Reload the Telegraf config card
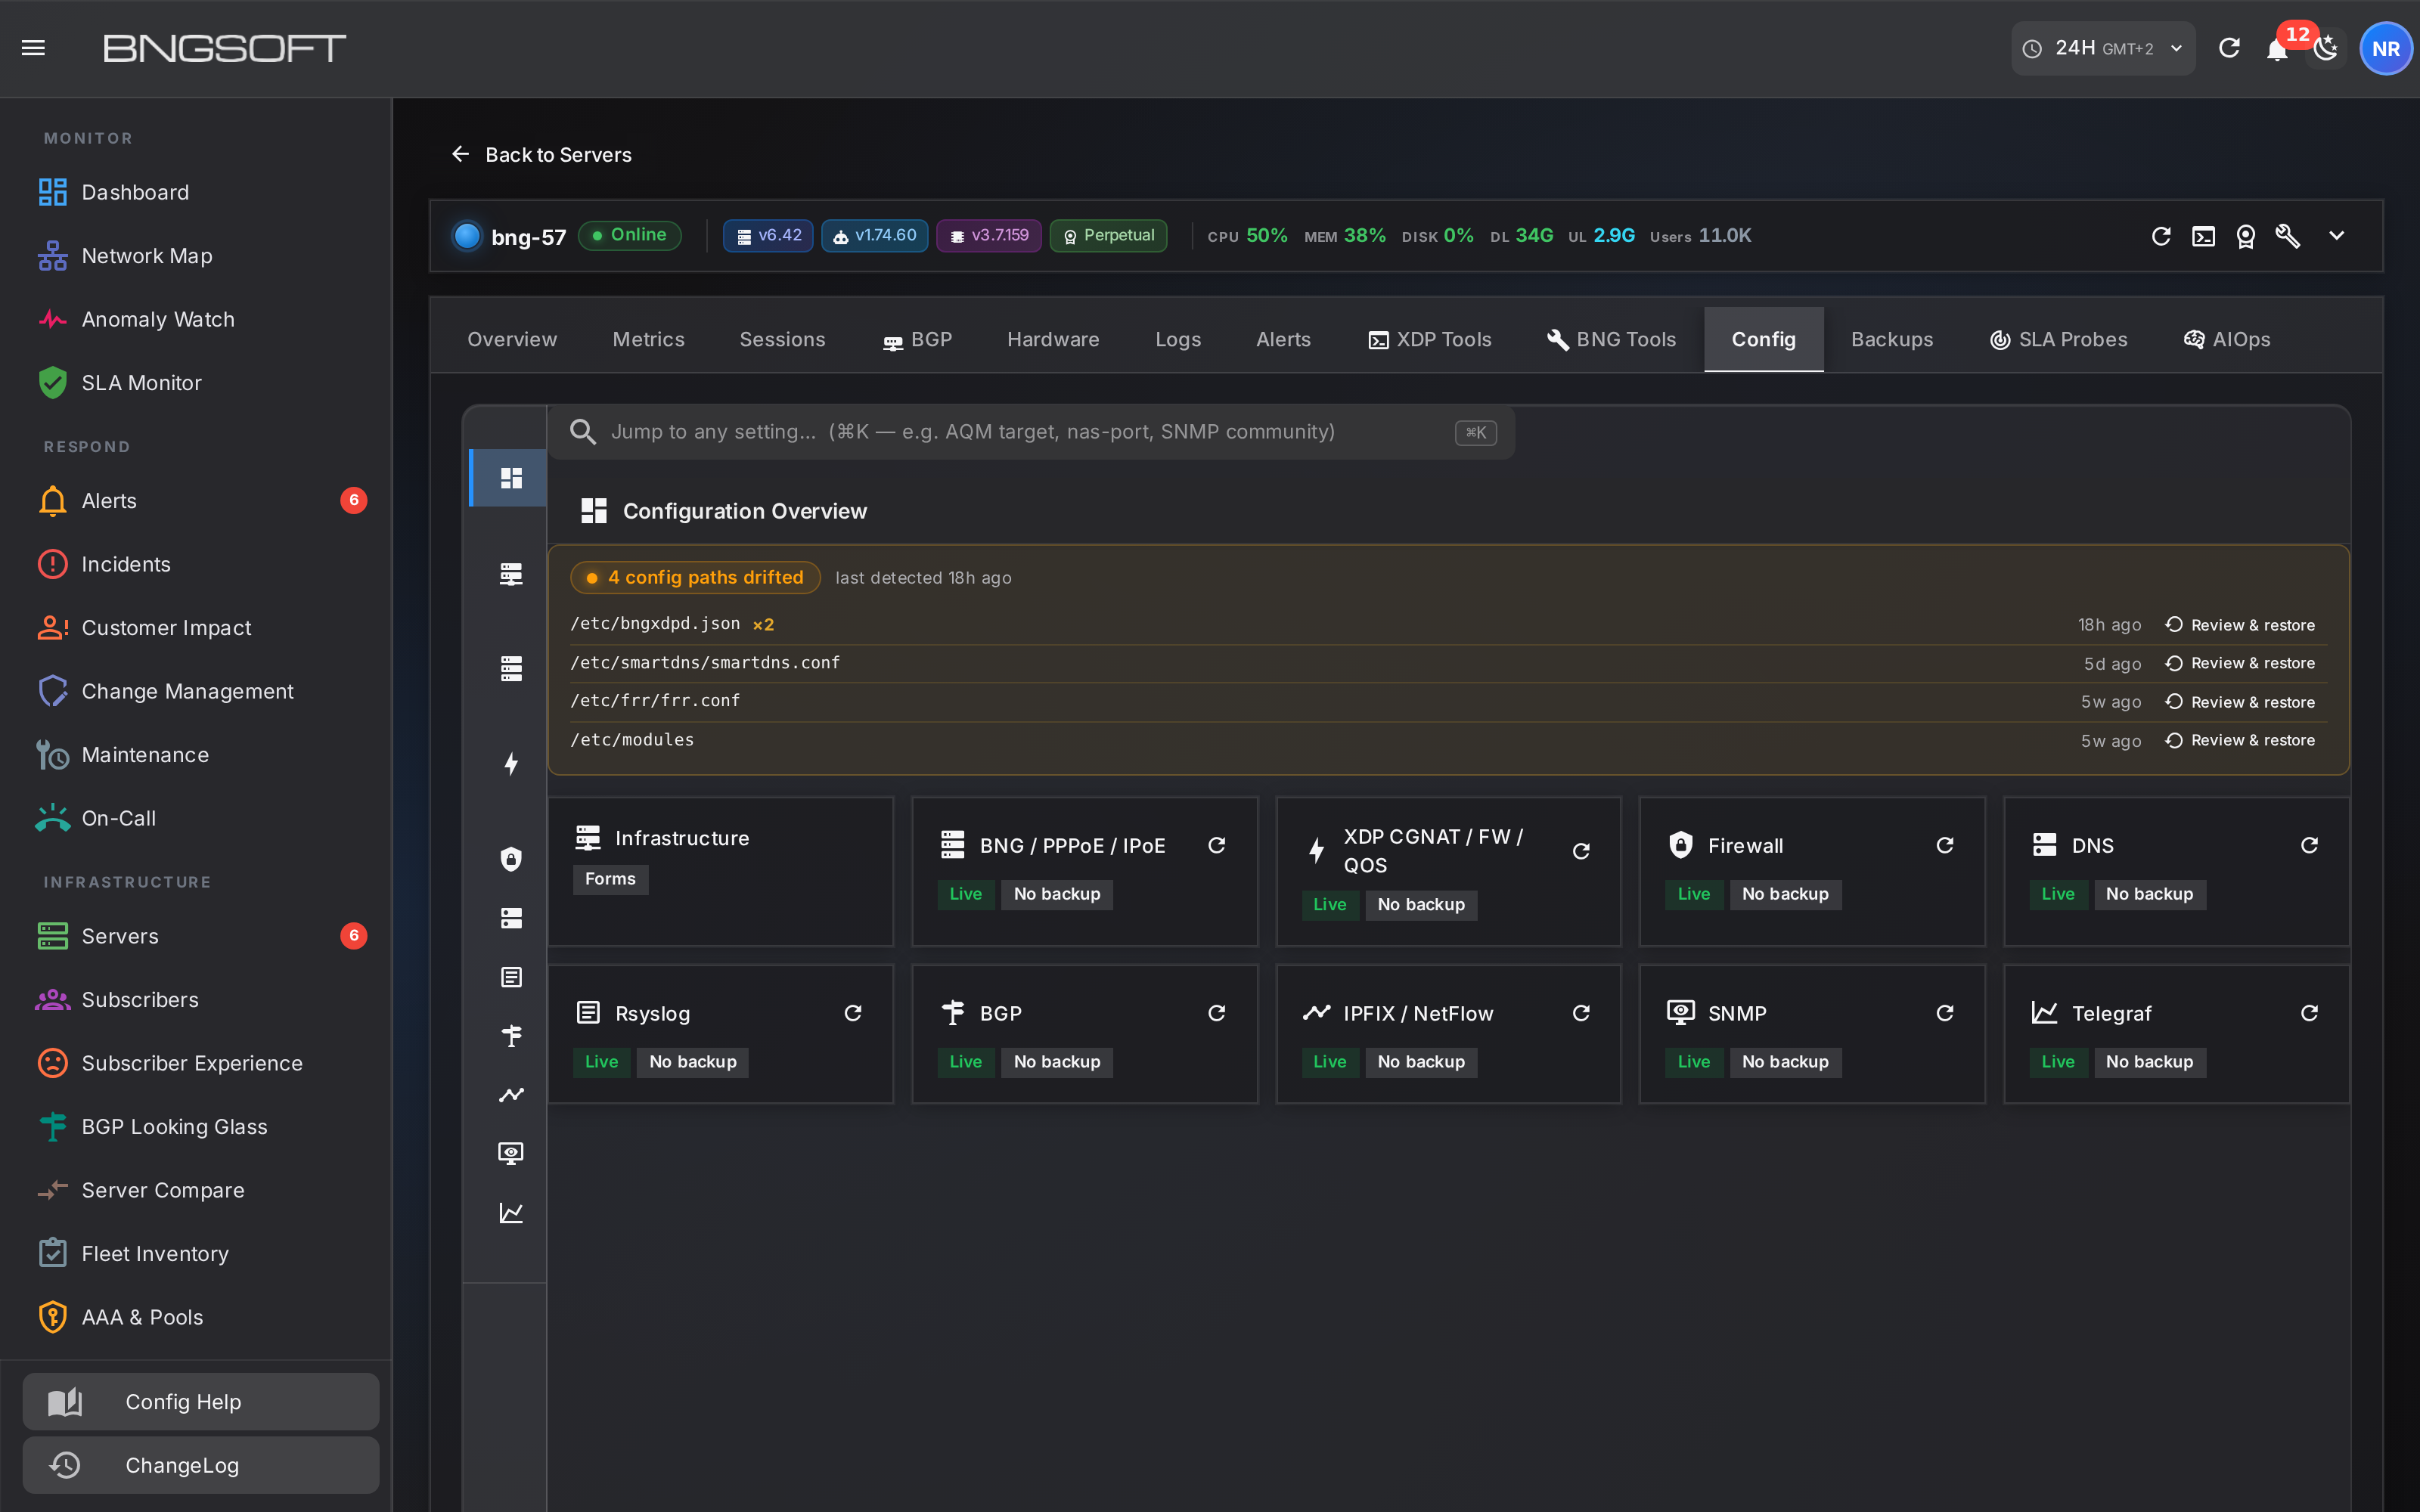This screenshot has height=1512, width=2420. coord(2309,1013)
